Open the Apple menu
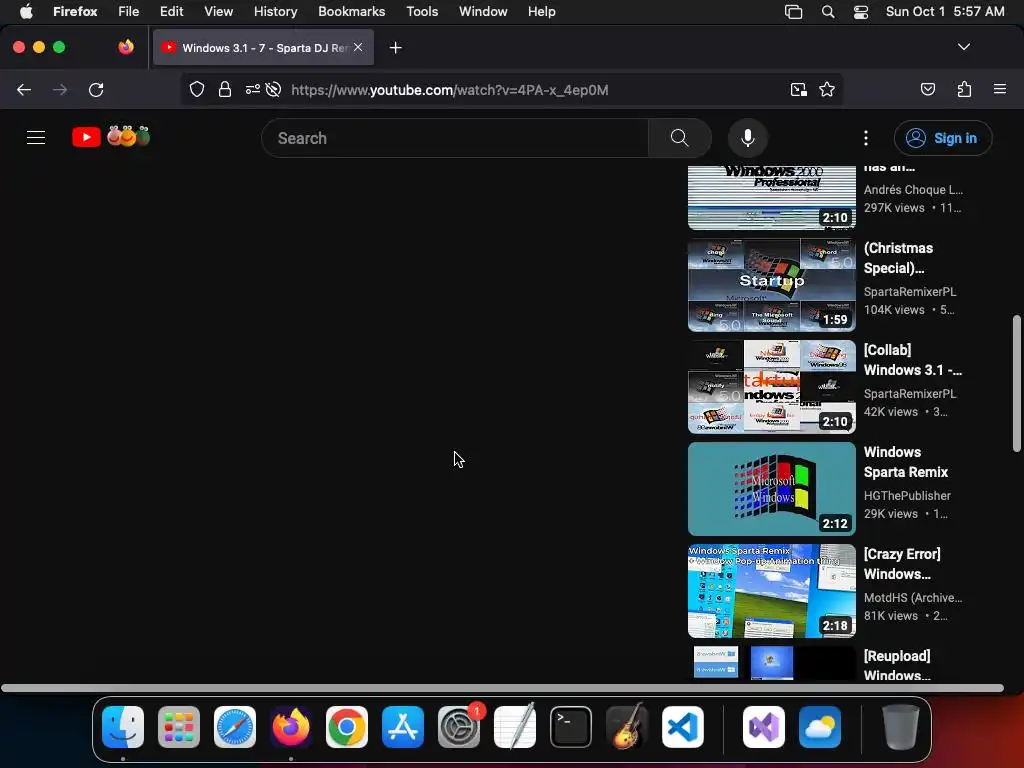The image size is (1024, 768). [26, 11]
